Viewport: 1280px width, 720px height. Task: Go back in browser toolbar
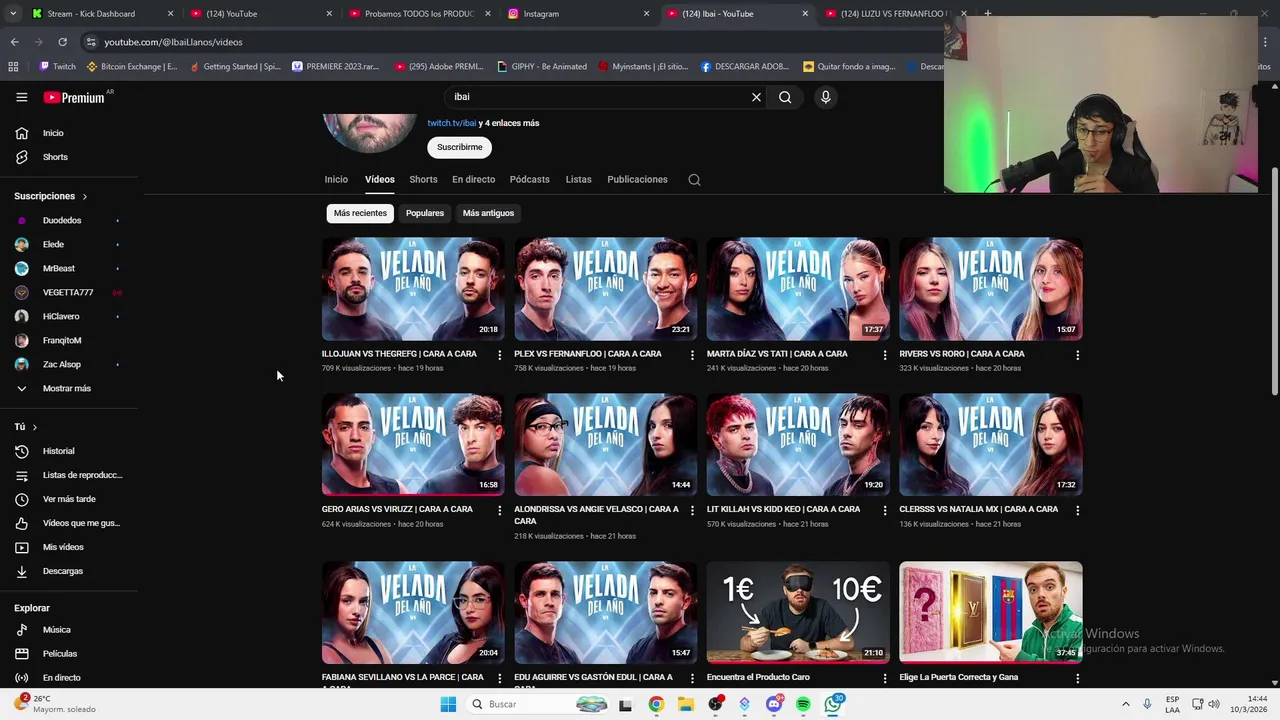click(14, 42)
